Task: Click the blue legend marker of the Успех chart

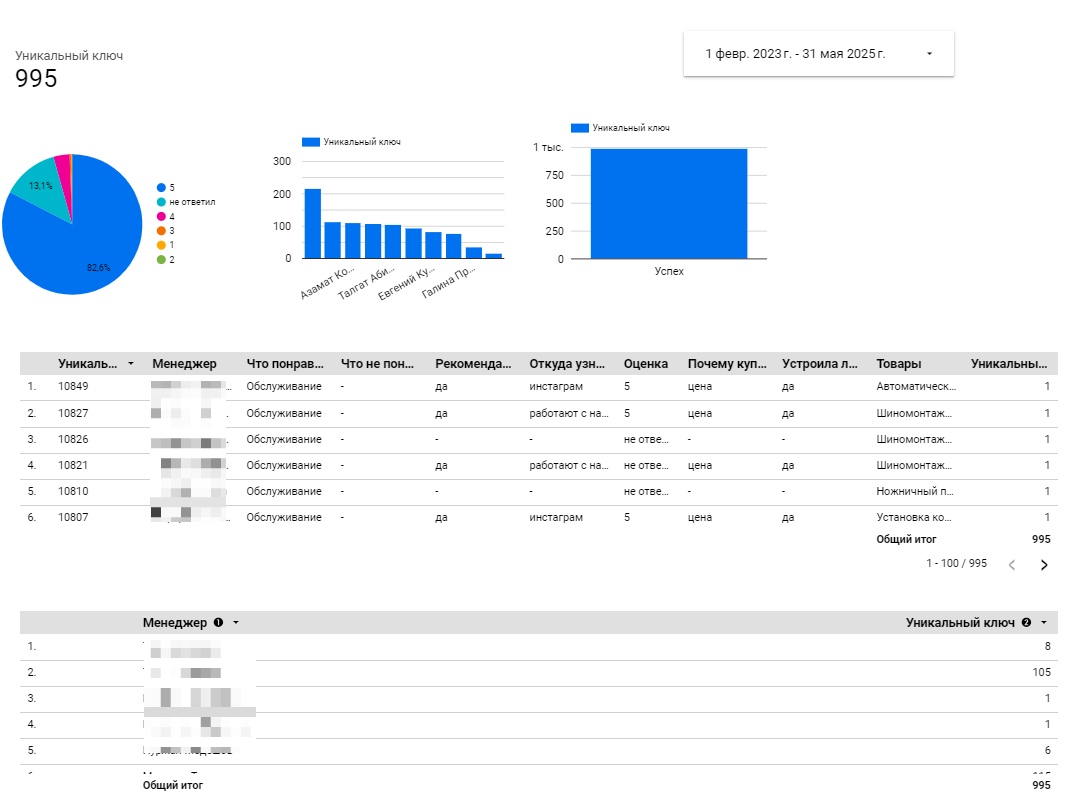Action: click(x=579, y=128)
